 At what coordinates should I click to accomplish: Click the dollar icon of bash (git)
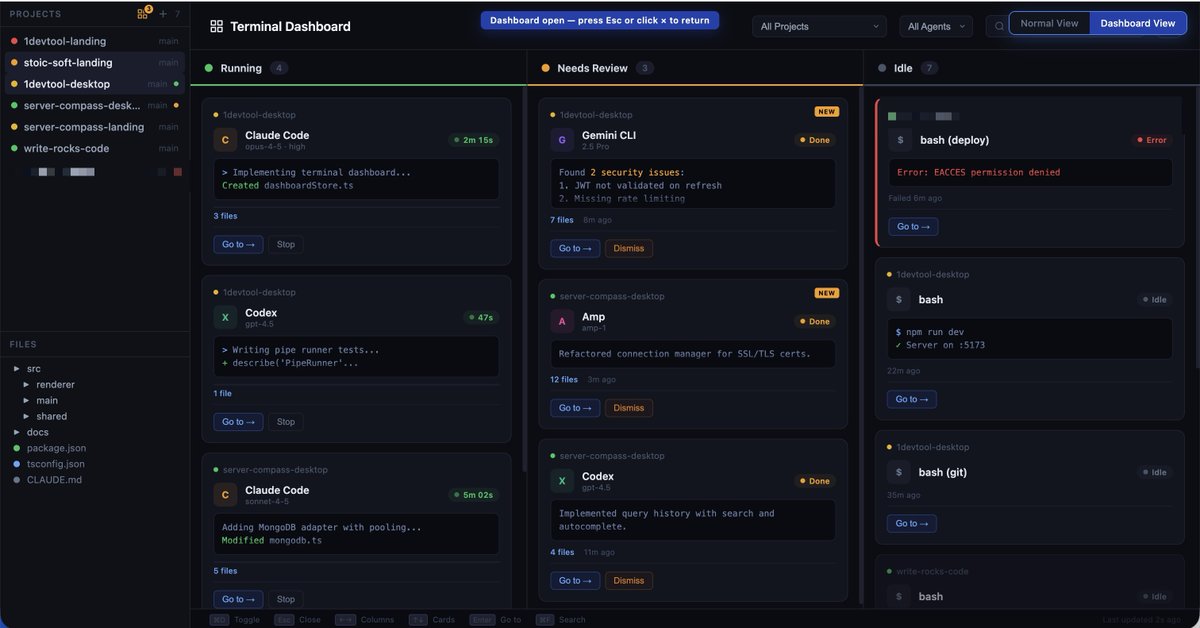point(900,472)
